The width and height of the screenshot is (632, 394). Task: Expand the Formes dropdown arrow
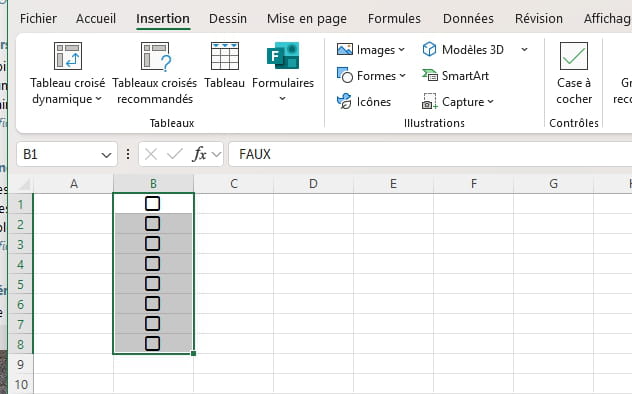[402, 75]
